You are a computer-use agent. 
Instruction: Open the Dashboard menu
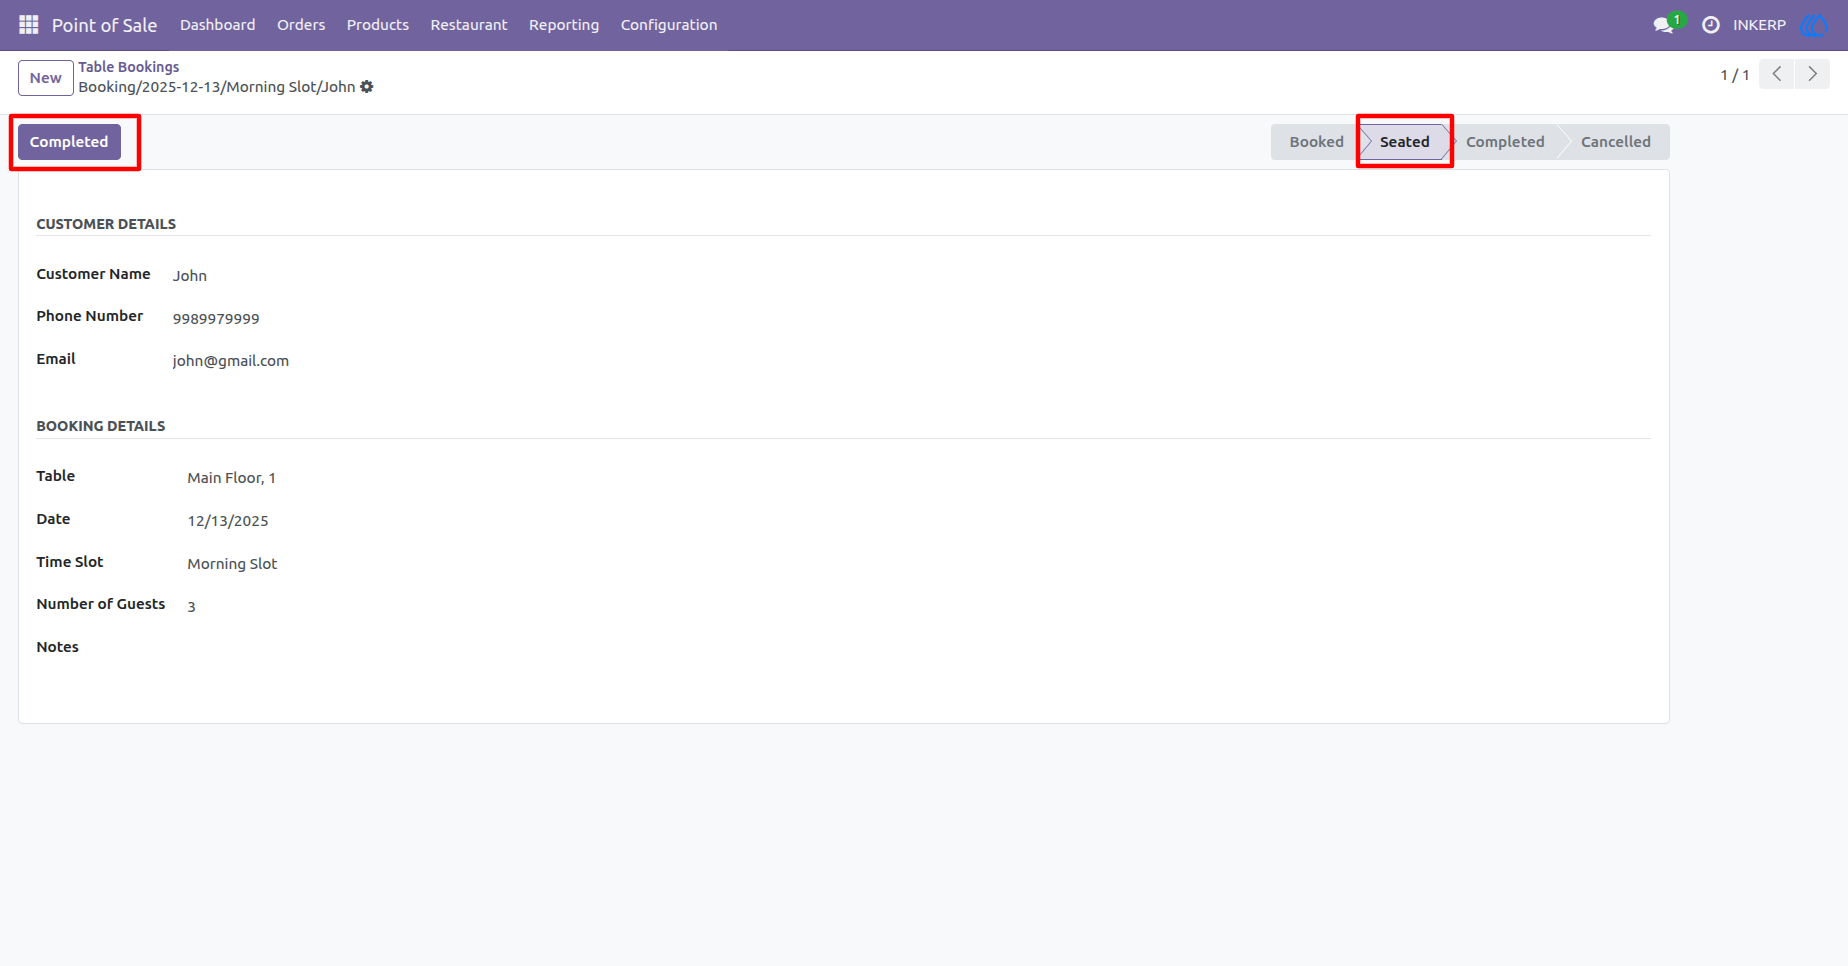[218, 25]
